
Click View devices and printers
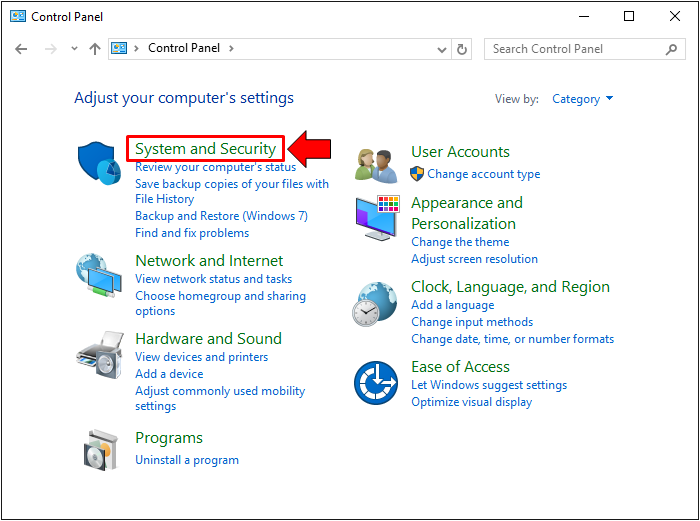pos(202,357)
